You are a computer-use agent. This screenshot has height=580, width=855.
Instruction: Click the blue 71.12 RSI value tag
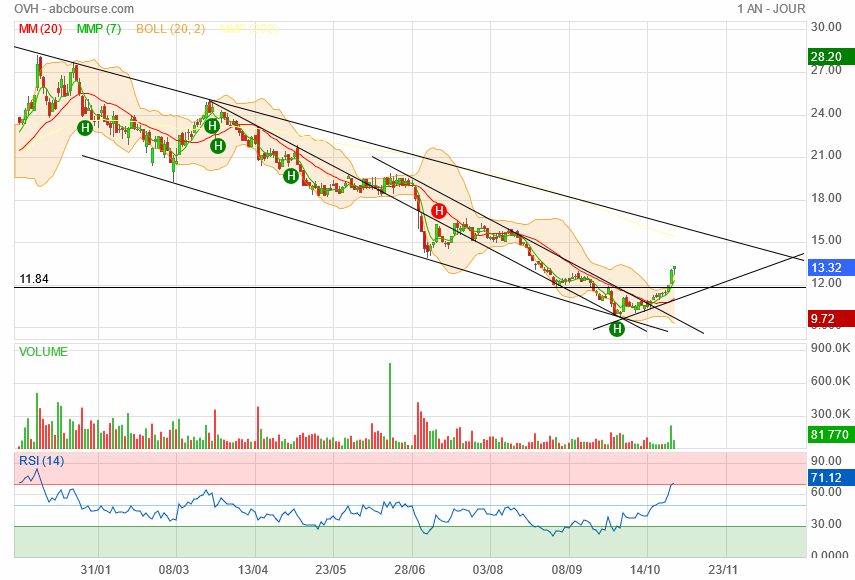[x=831, y=478]
